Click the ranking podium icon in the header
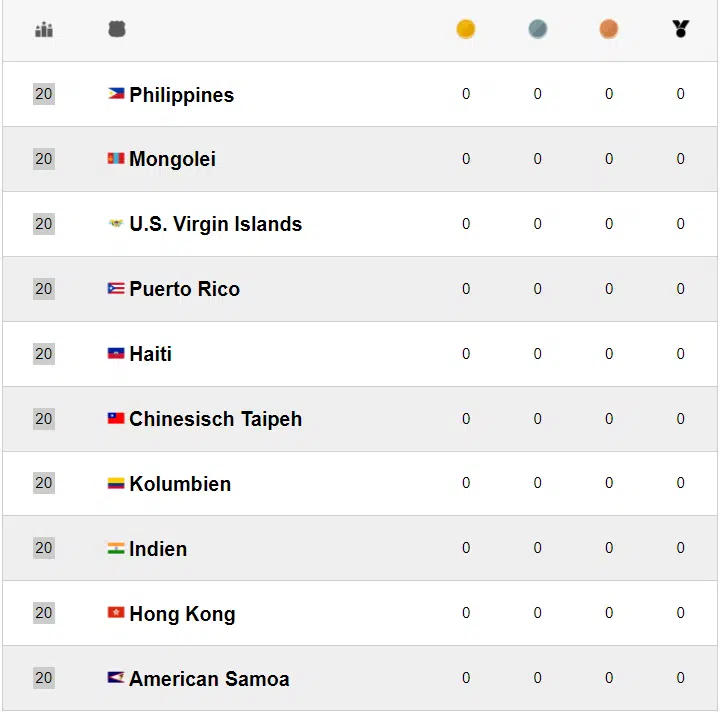 point(44,29)
